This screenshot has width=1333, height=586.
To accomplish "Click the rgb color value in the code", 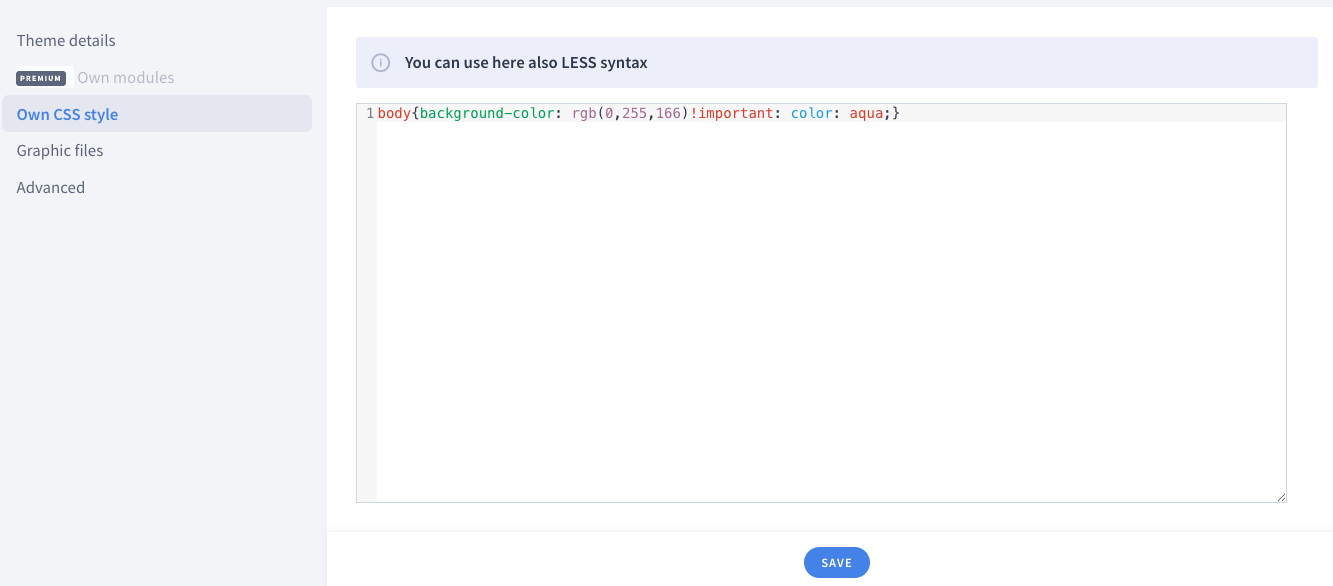I will [x=585, y=113].
